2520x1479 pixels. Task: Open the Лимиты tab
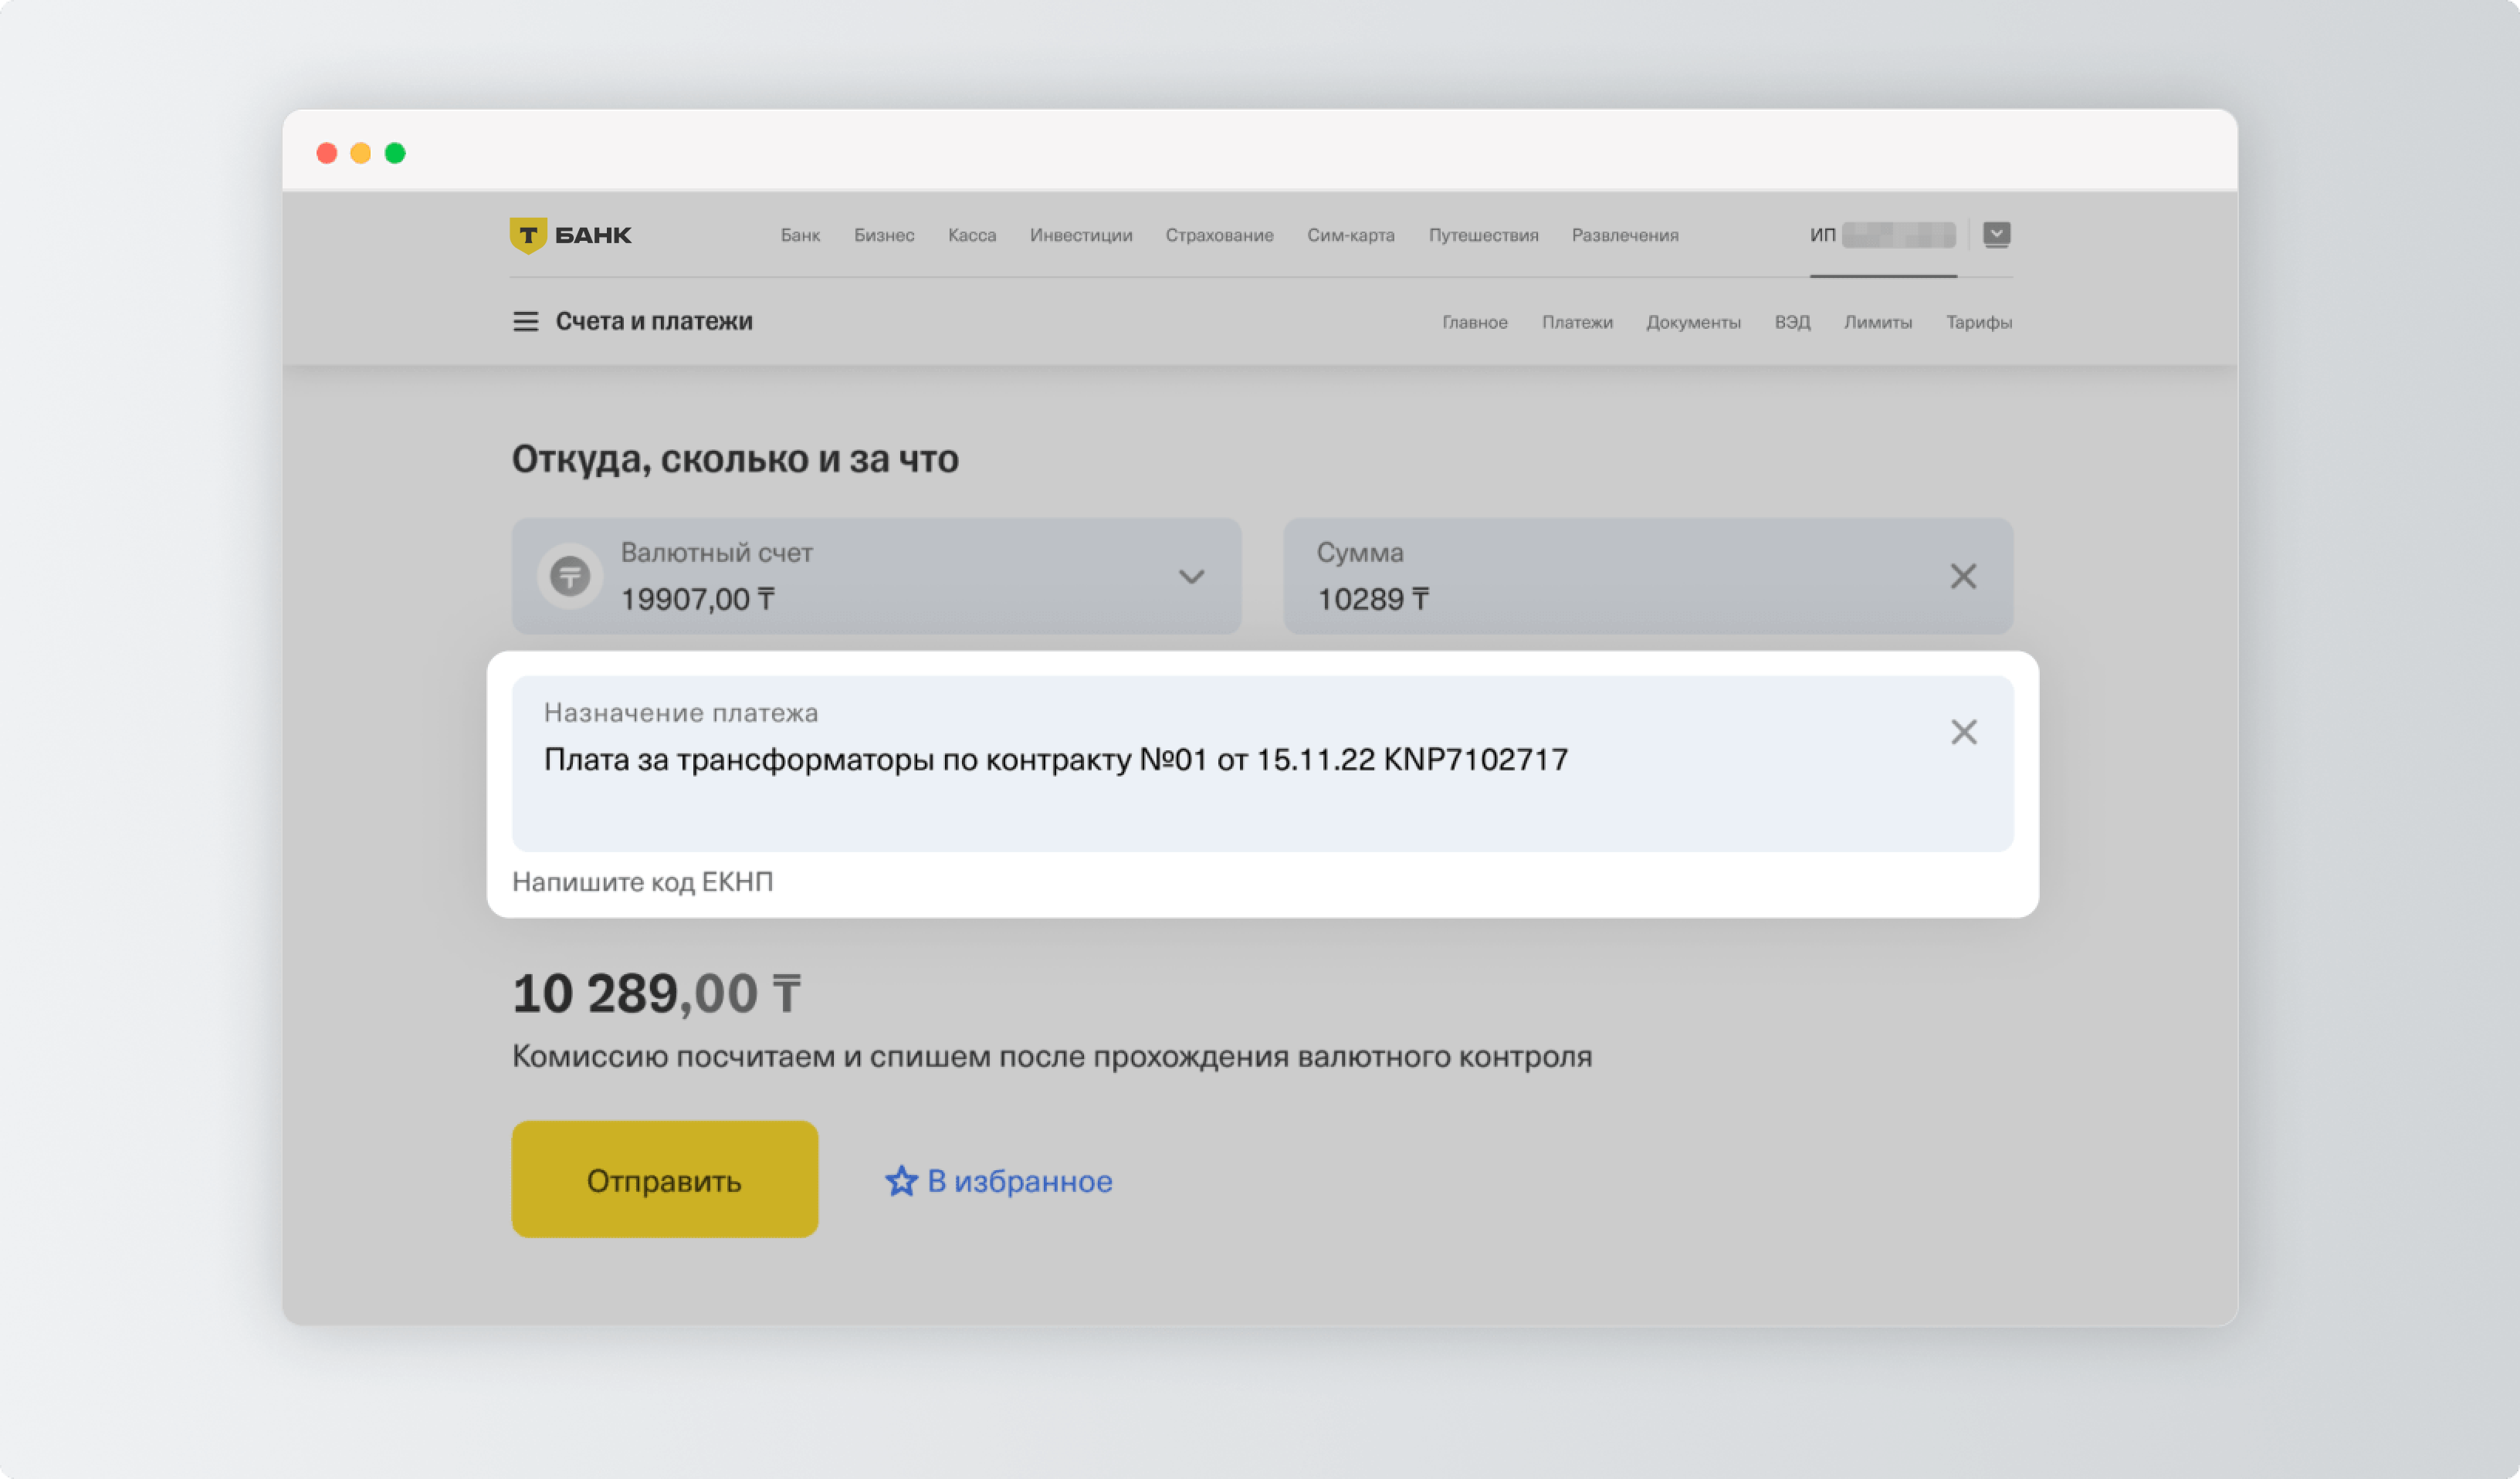pyautogui.click(x=1877, y=322)
